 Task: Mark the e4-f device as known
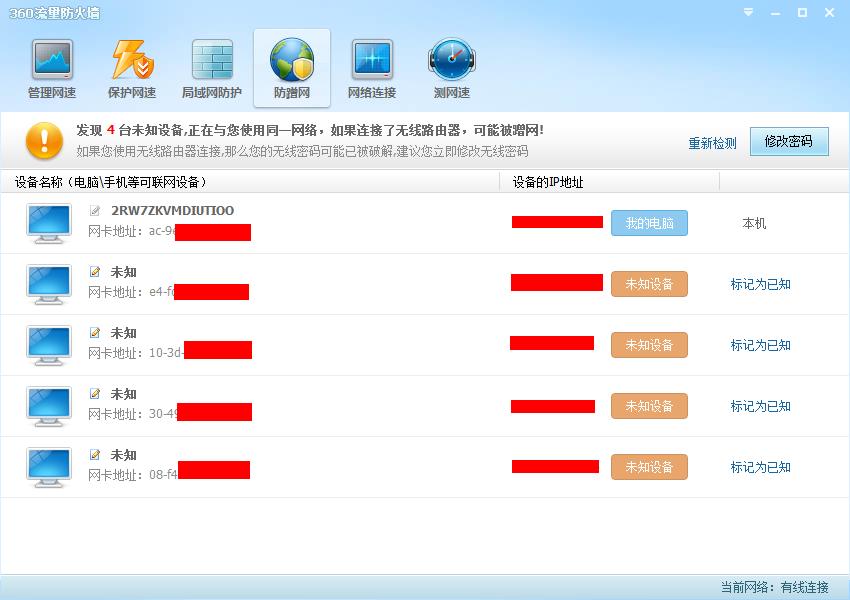tap(760, 284)
